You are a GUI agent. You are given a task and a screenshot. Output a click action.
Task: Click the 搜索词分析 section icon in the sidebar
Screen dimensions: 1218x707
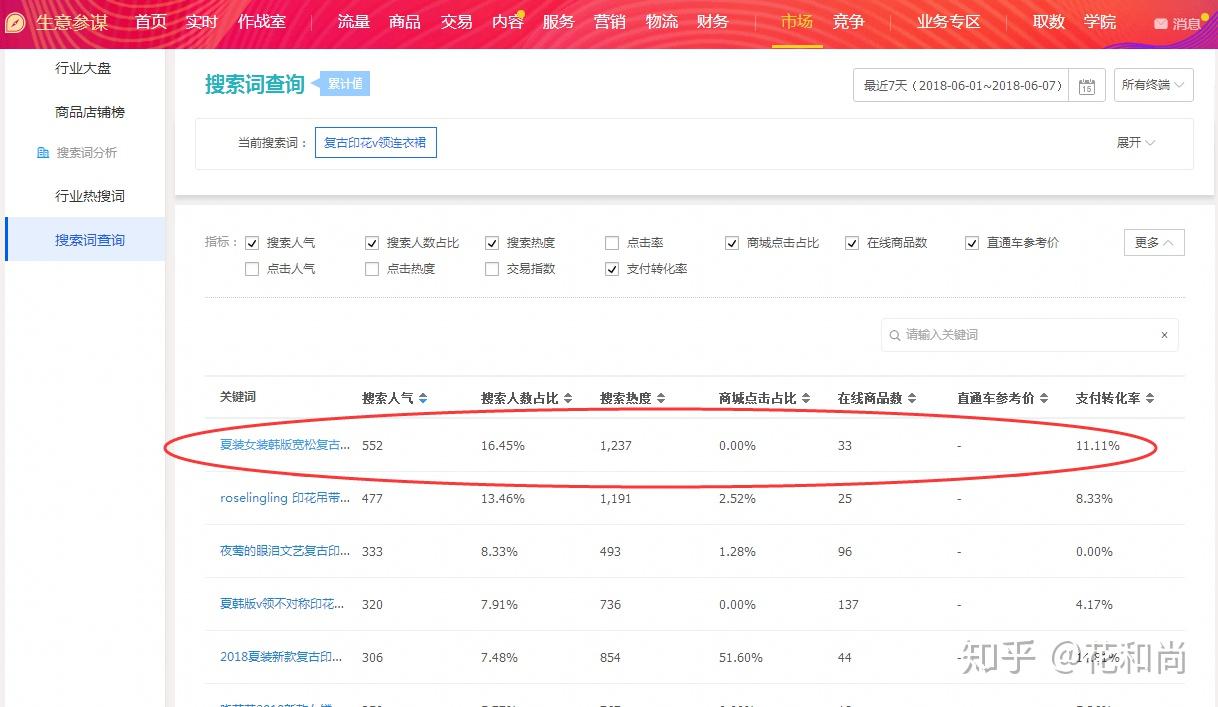(x=43, y=153)
